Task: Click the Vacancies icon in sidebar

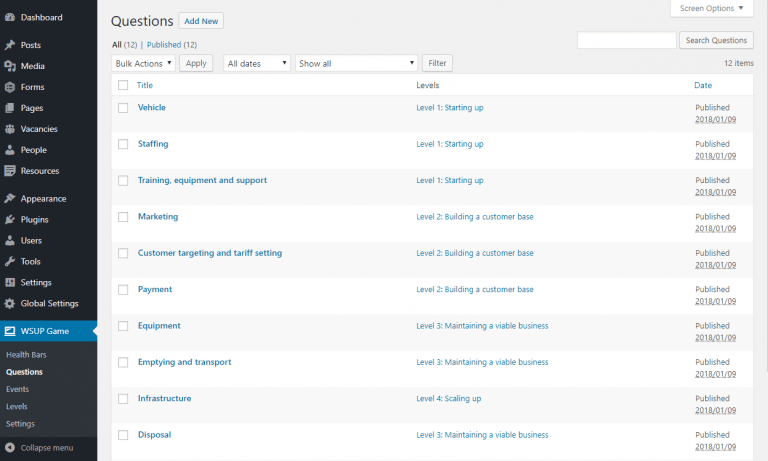Action: coord(10,129)
